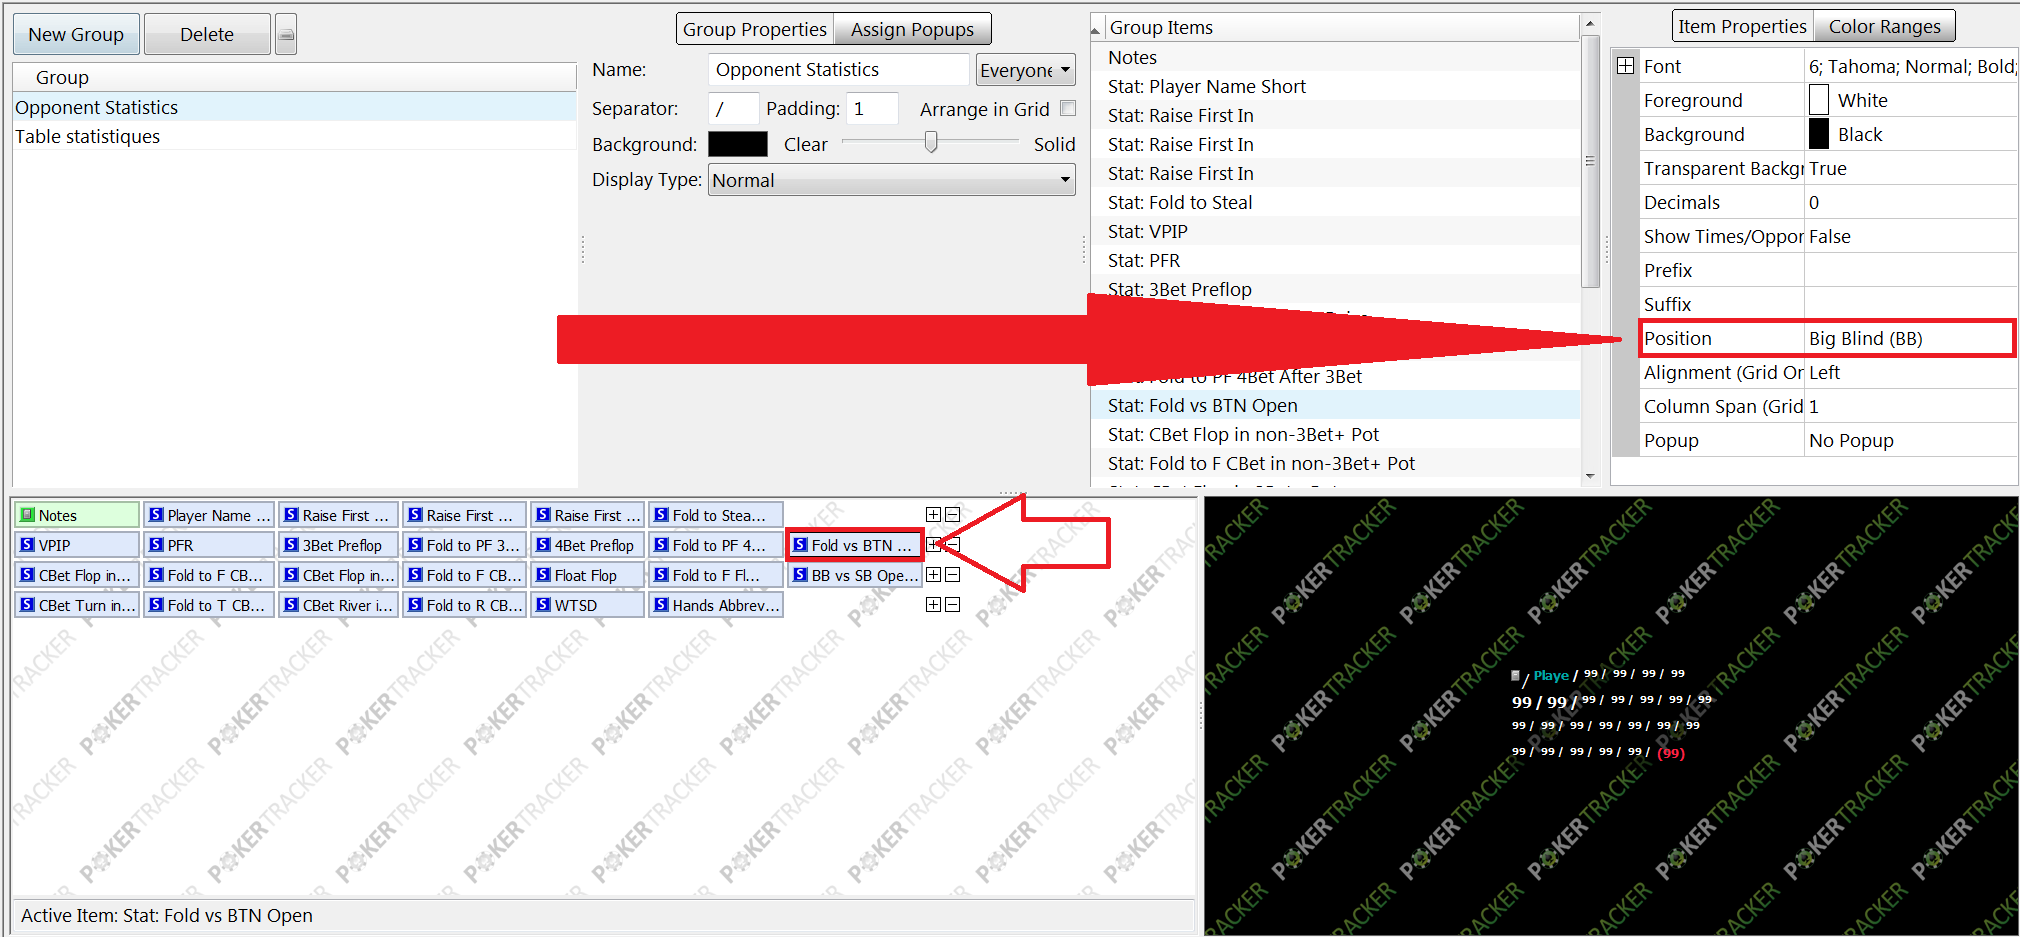The image size is (2020, 937).
Task: Click the plus icon beside BB vs SB Ope...
Action: [x=933, y=574]
